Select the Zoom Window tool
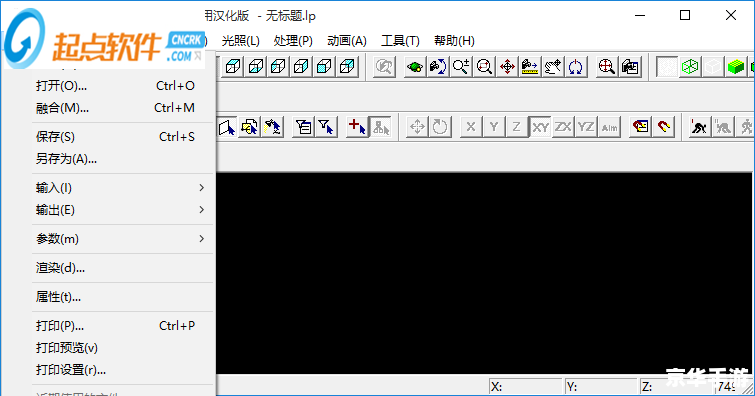The height and width of the screenshot is (396, 755). pos(484,66)
